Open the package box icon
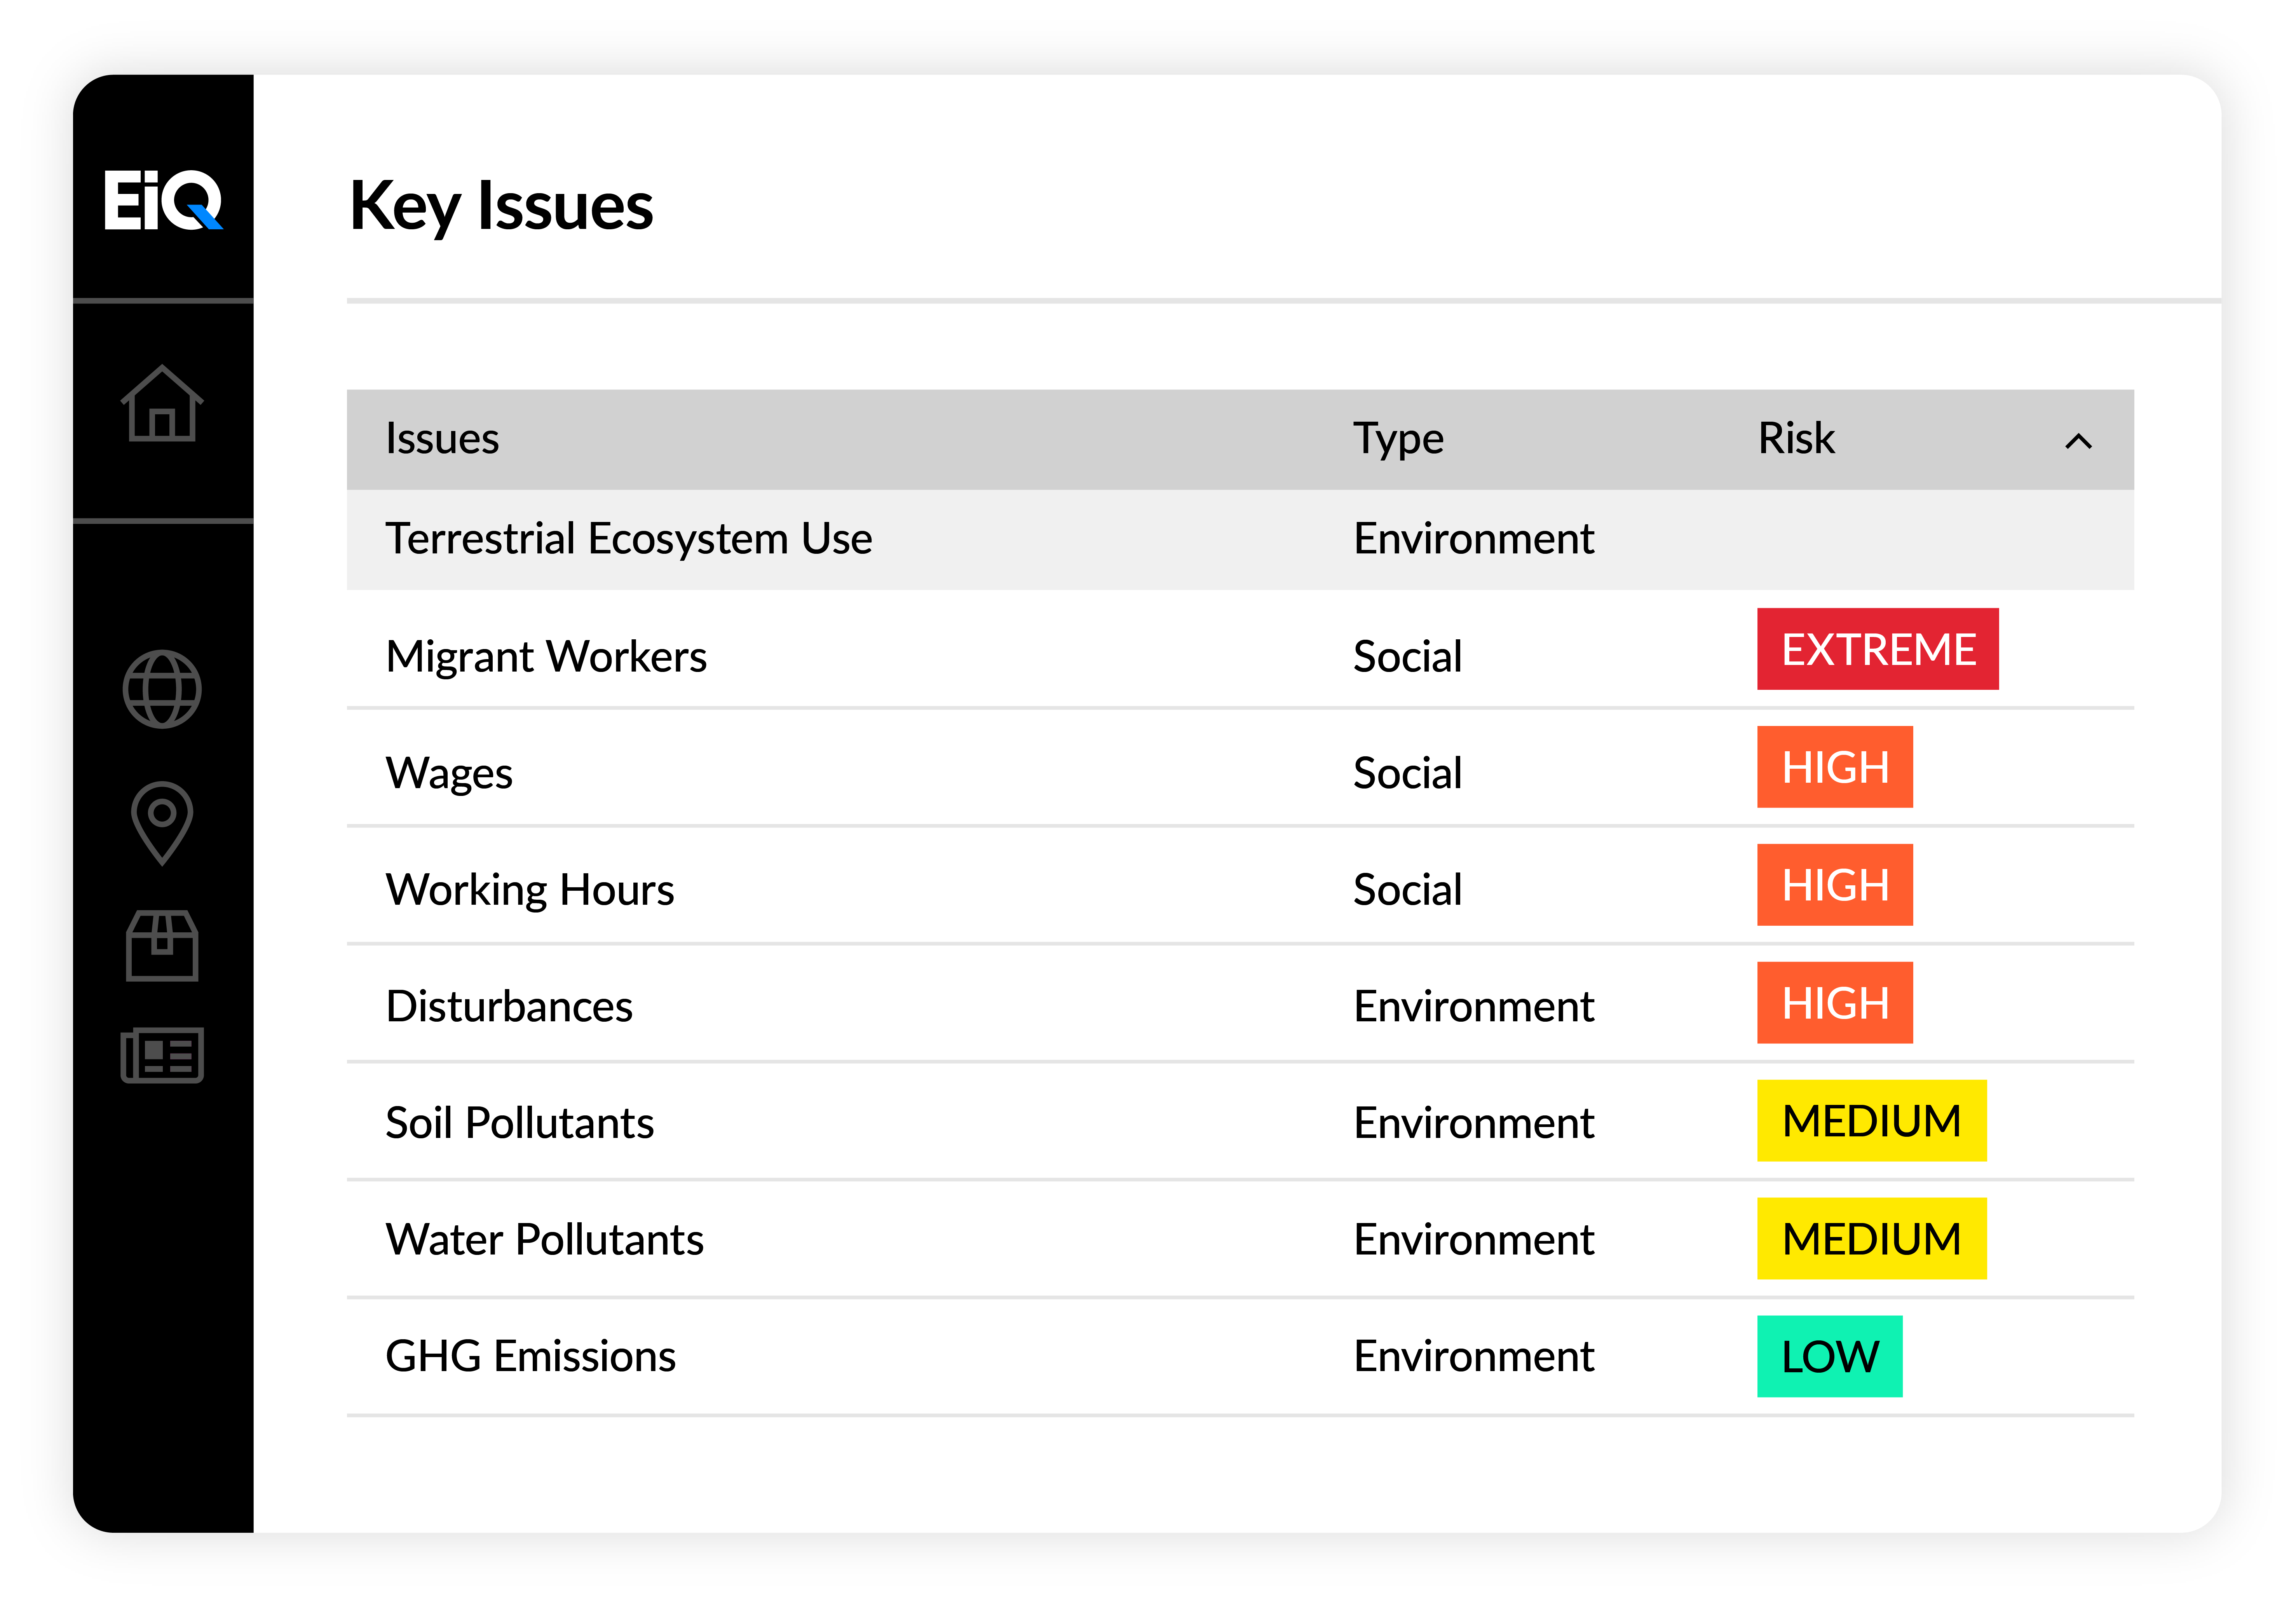The image size is (2296, 1607). 162,946
